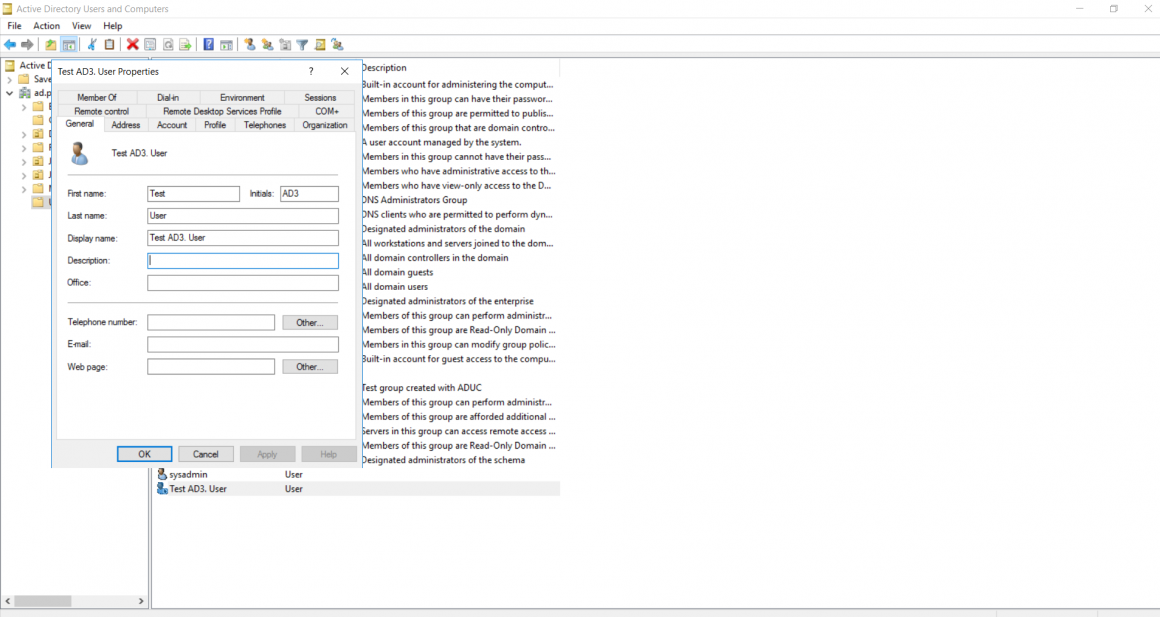Screen dimensions: 1160x617
Task: Click the red Delete icon in toolbar
Action: pos(132,45)
